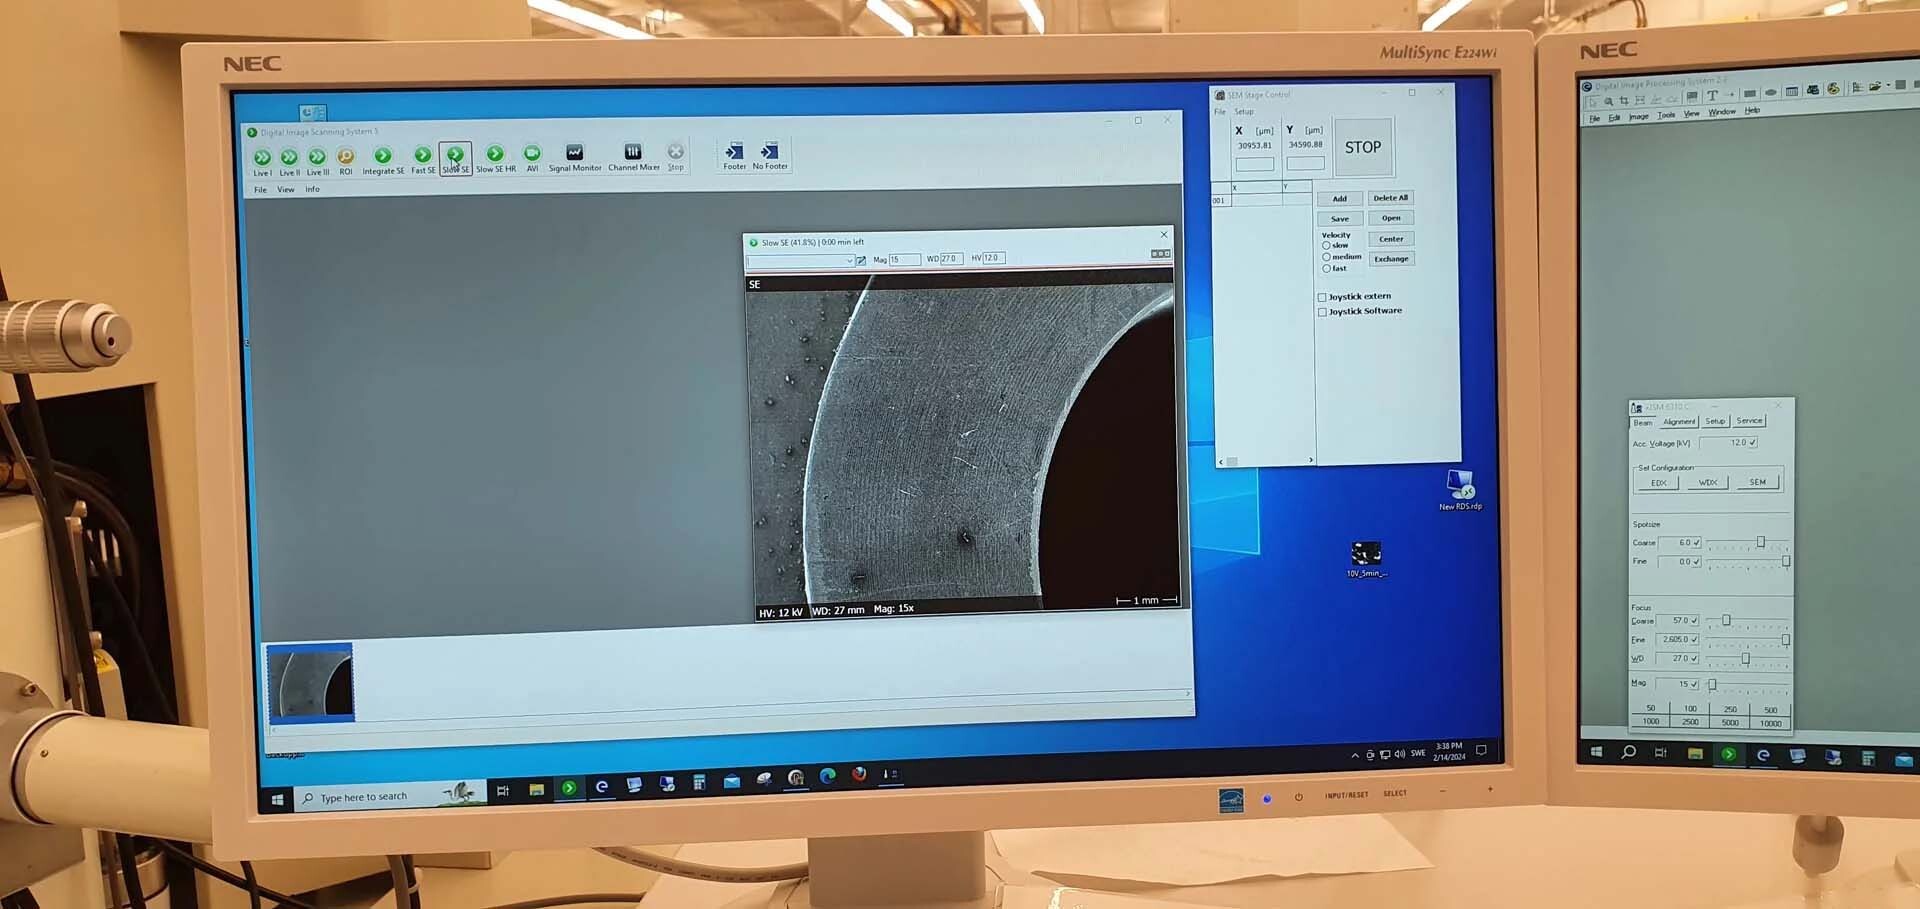Click Open in SEM Stage Control
The image size is (1920, 909).
coord(1391,218)
